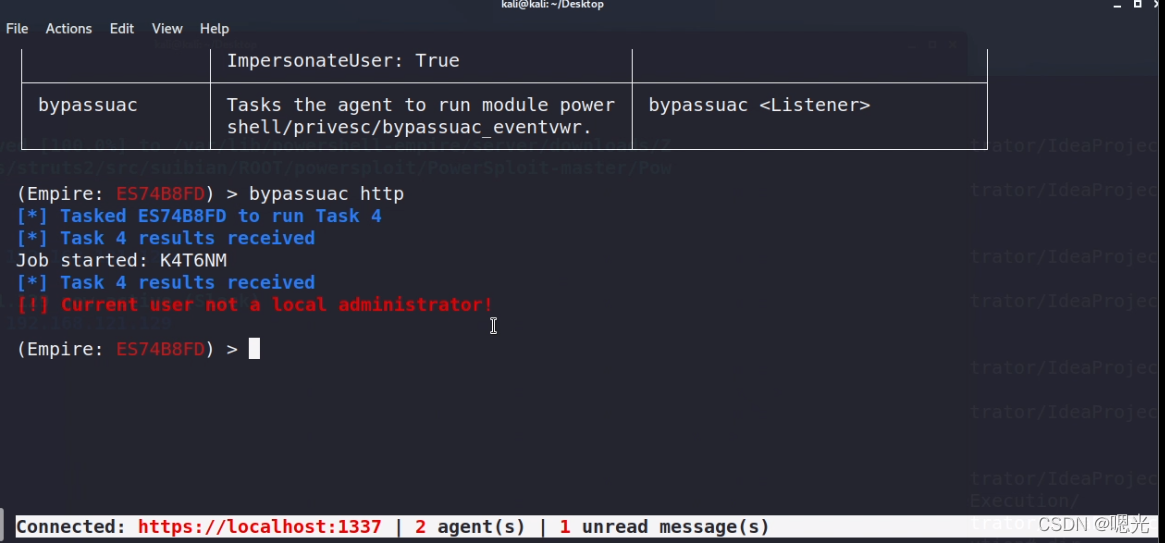Viewport: 1165px width, 543px height.
Task: Click '2 agent(s)' in status bar
Action: coord(470,527)
